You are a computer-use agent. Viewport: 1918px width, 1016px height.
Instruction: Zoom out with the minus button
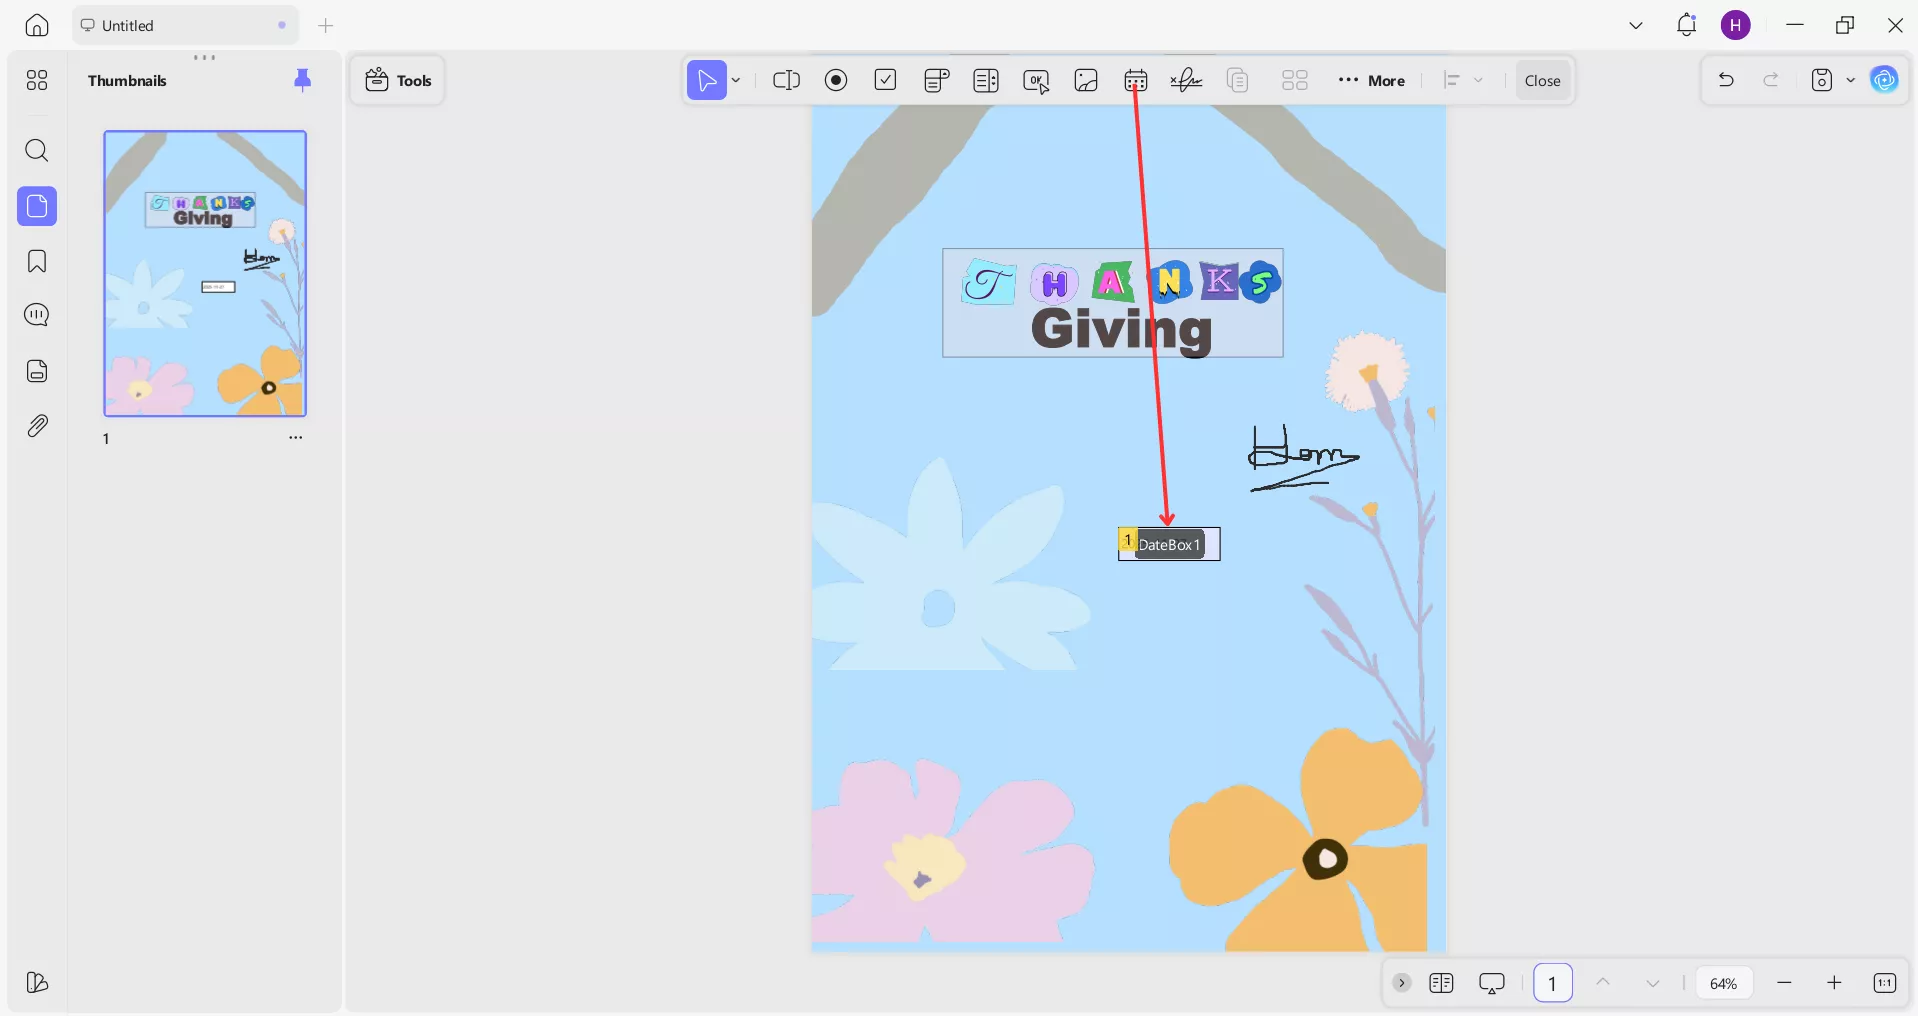pos(1784,983)
